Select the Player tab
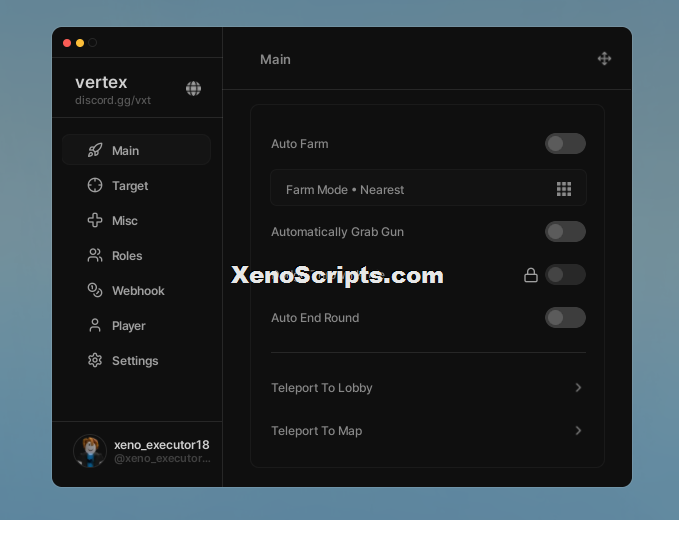Viewport: 679px width, 550px height. [x=136, y=326]
